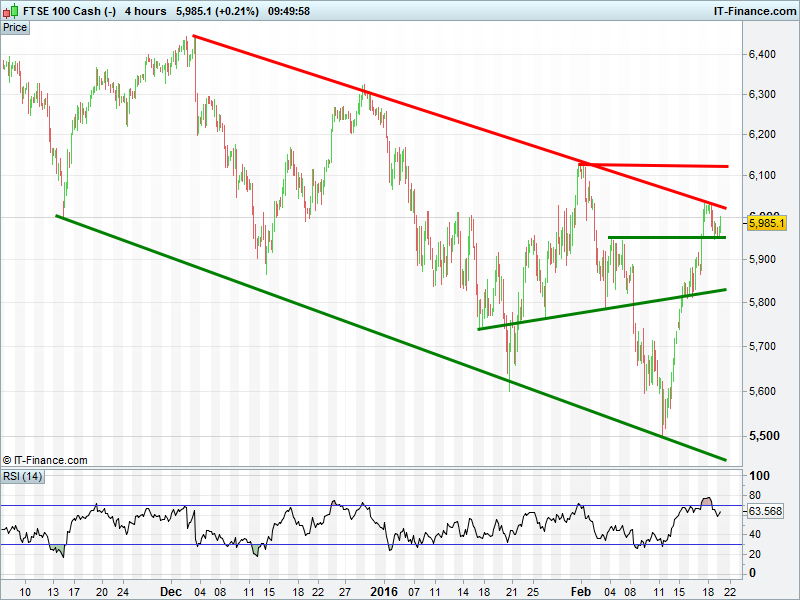The width and height of the screenshot is (800, 600).
Task: Click the Dec label on the date axis
Action: tap(170, 591)
